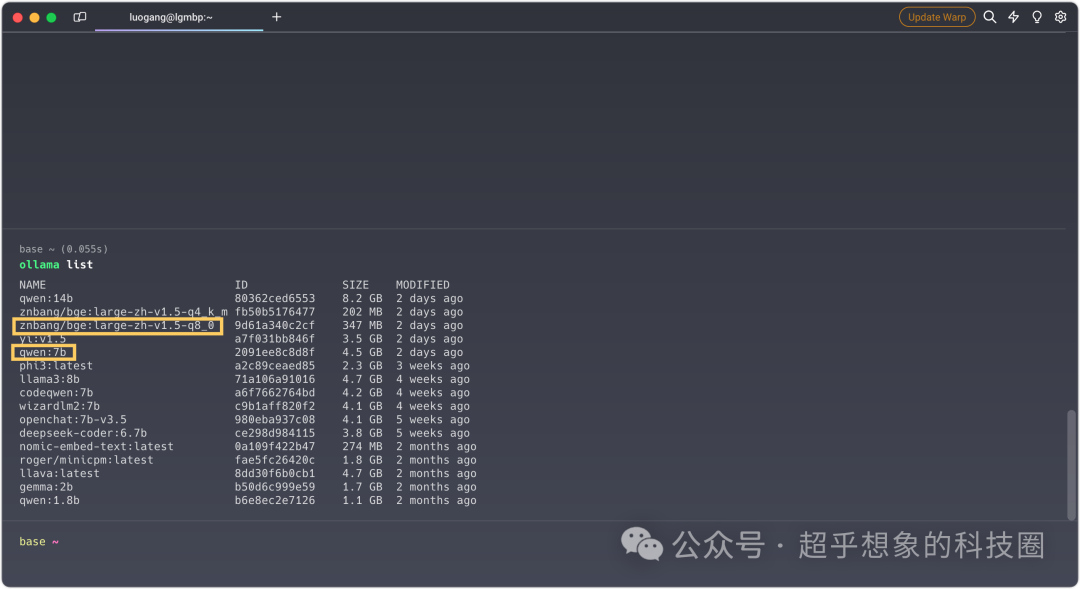Click the ID 9d61a340c2cf
The width and height of the screenshot is (1080, 589).
[275, 325]
